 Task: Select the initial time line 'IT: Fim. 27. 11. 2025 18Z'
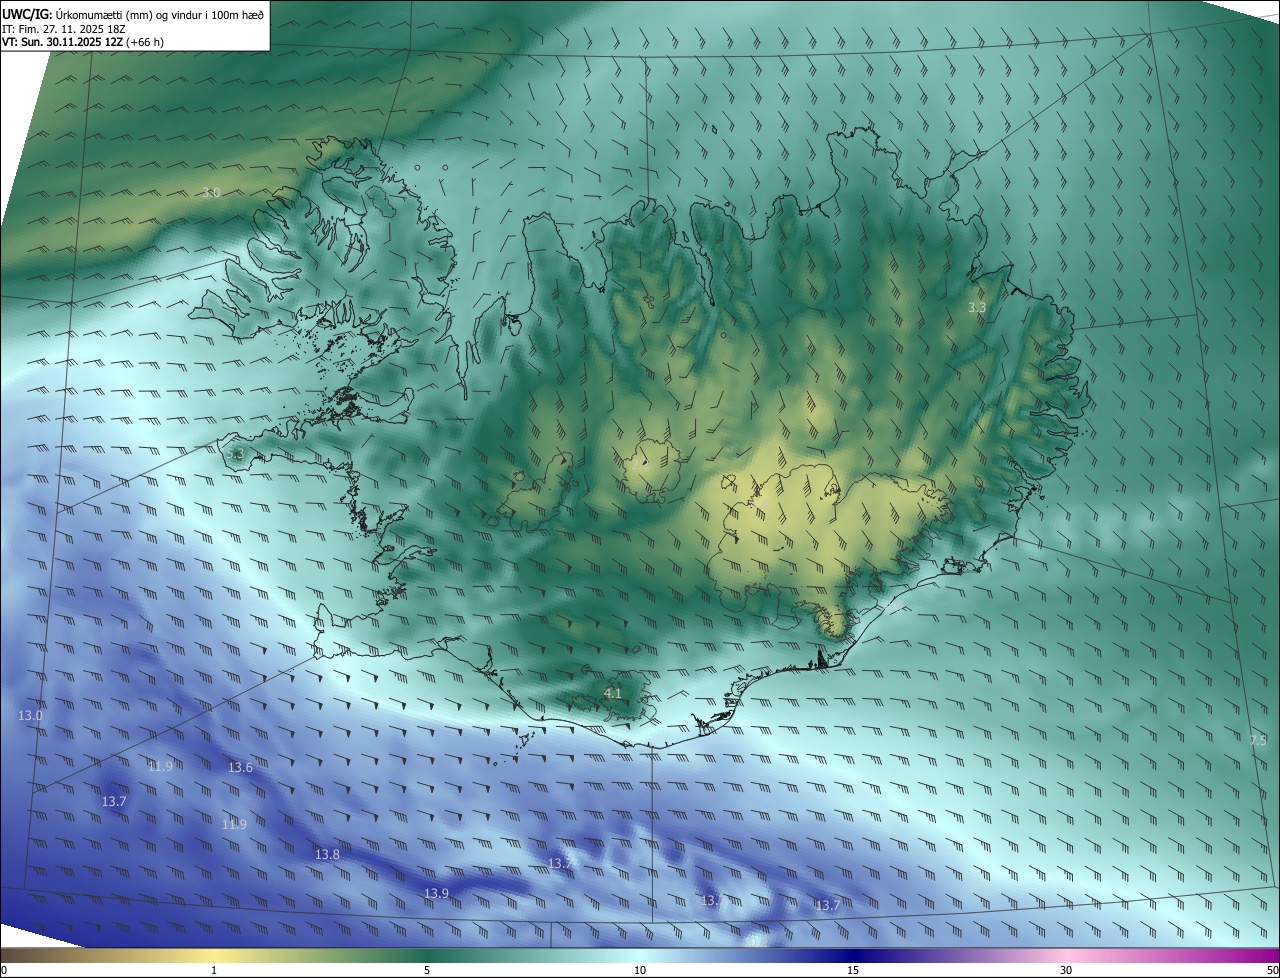tap(63, 28)
